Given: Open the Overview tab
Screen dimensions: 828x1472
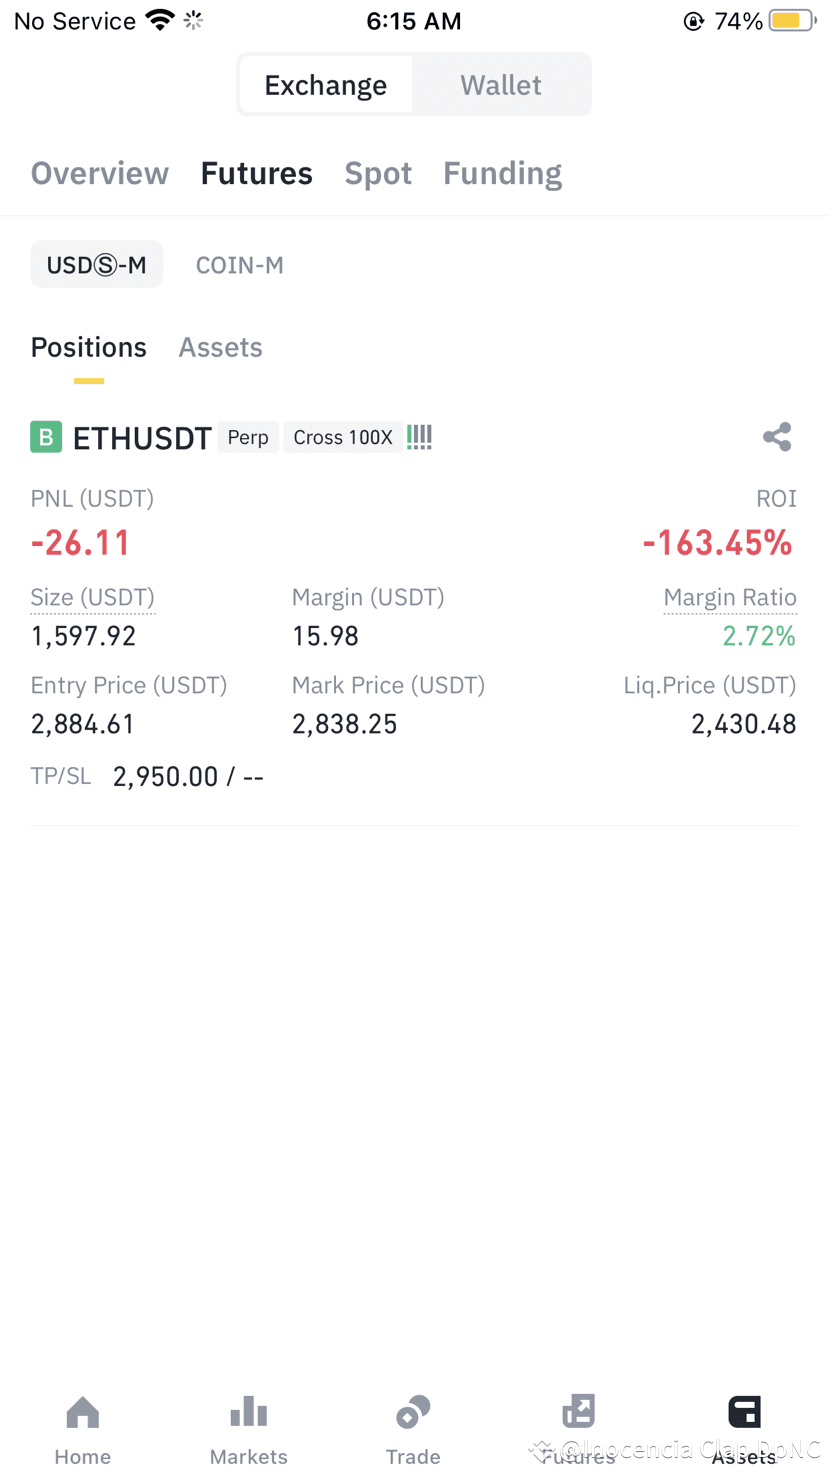Looking at the screenshot, I should click(x=100, y=173).
